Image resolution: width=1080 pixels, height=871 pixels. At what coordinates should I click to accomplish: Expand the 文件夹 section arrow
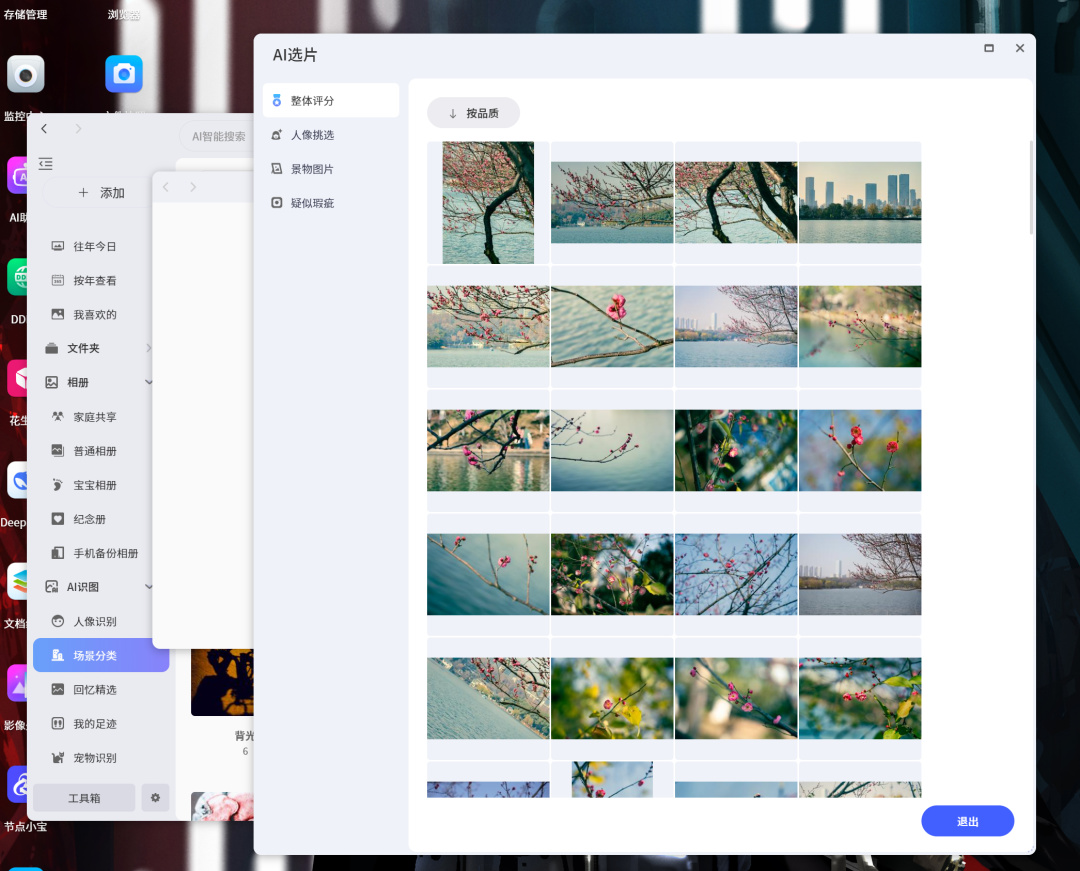(x=149, y=348)
